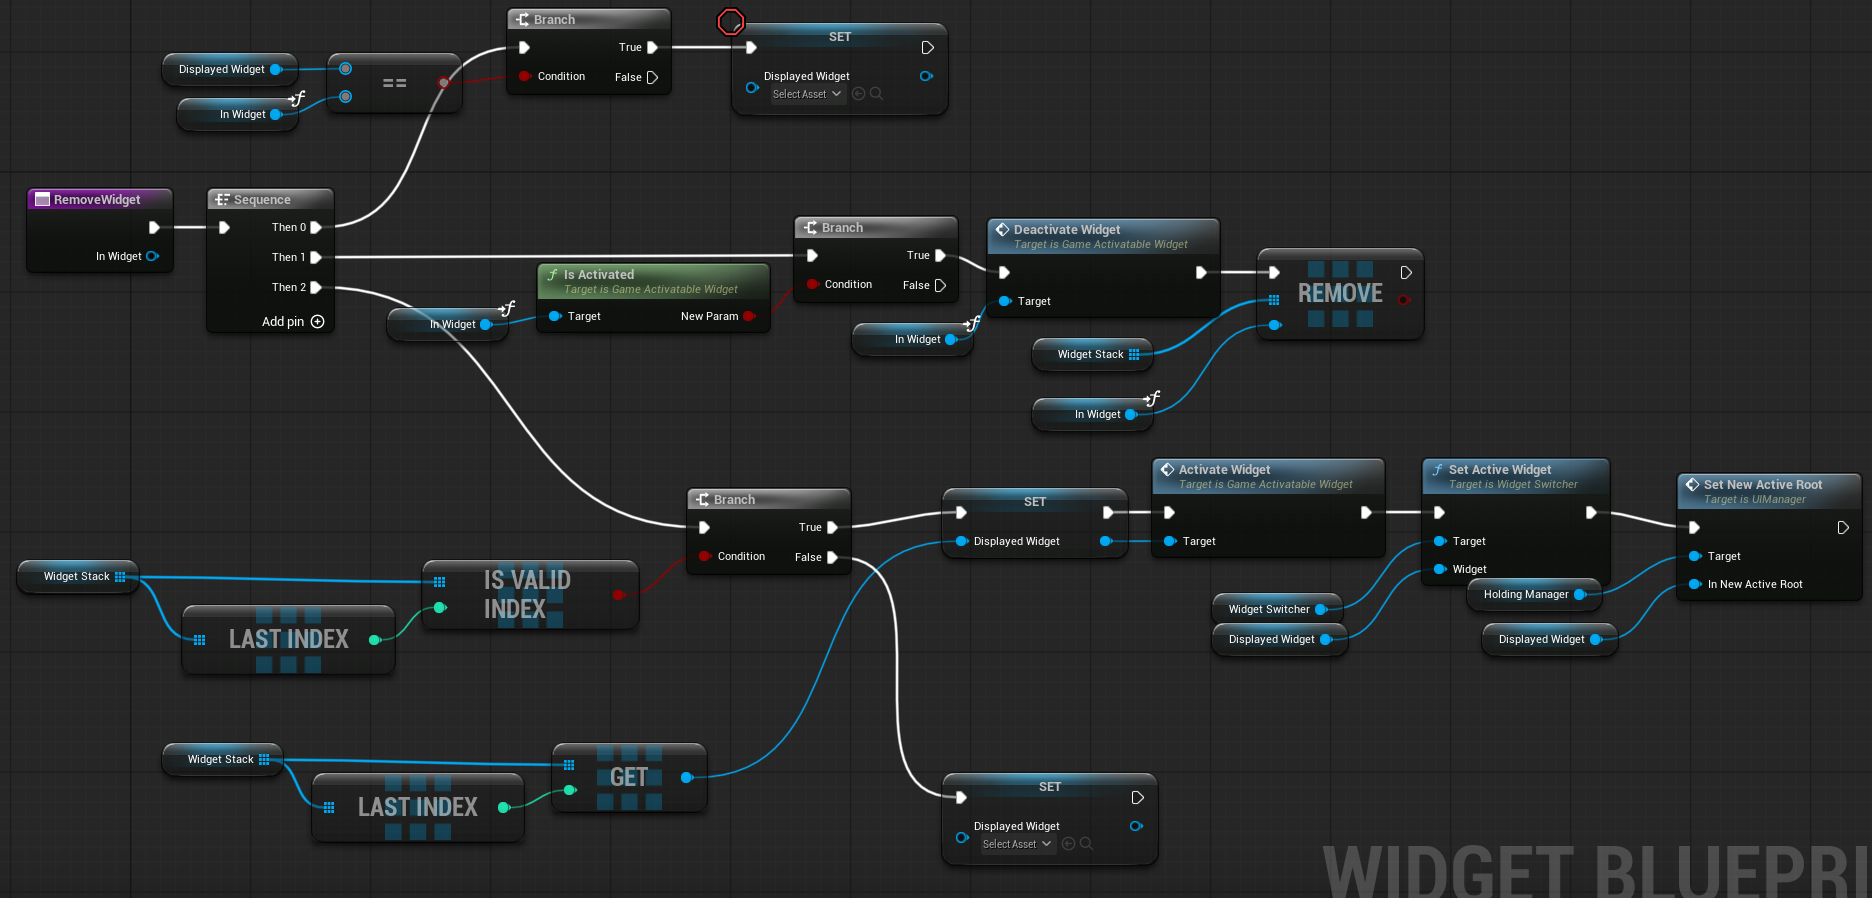The height and width of the screenshot is (898, 1872).
Task: Click the magnifier browse icon in the SET node beside the breakpoint
Action: pos(877,94)
